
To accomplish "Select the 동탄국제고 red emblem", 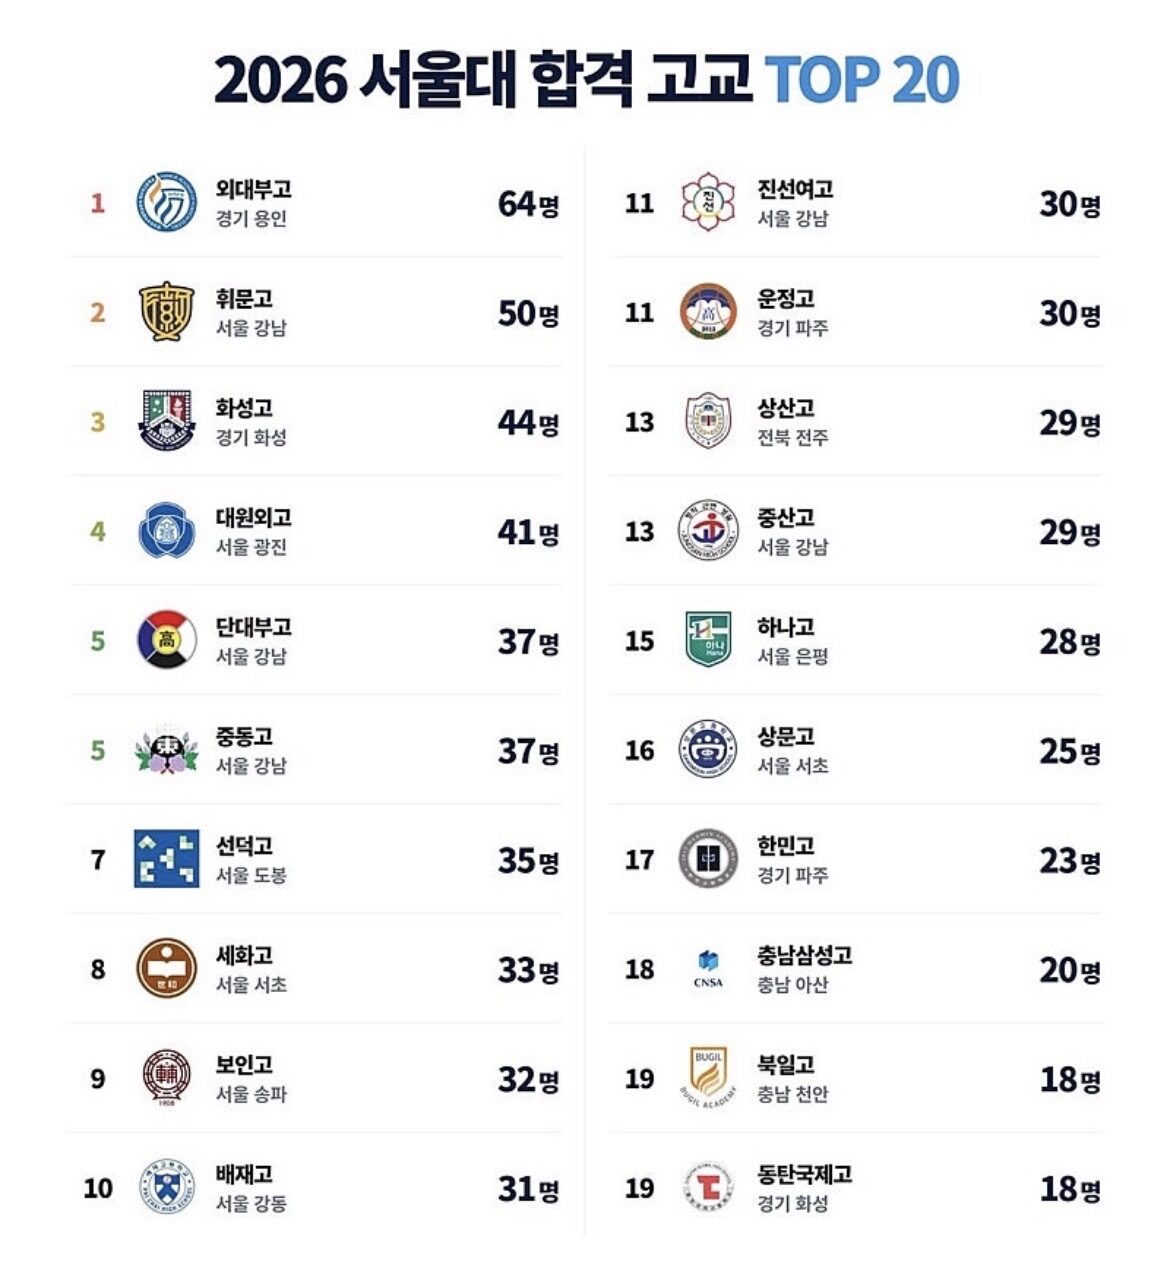I will [708, 1187].
